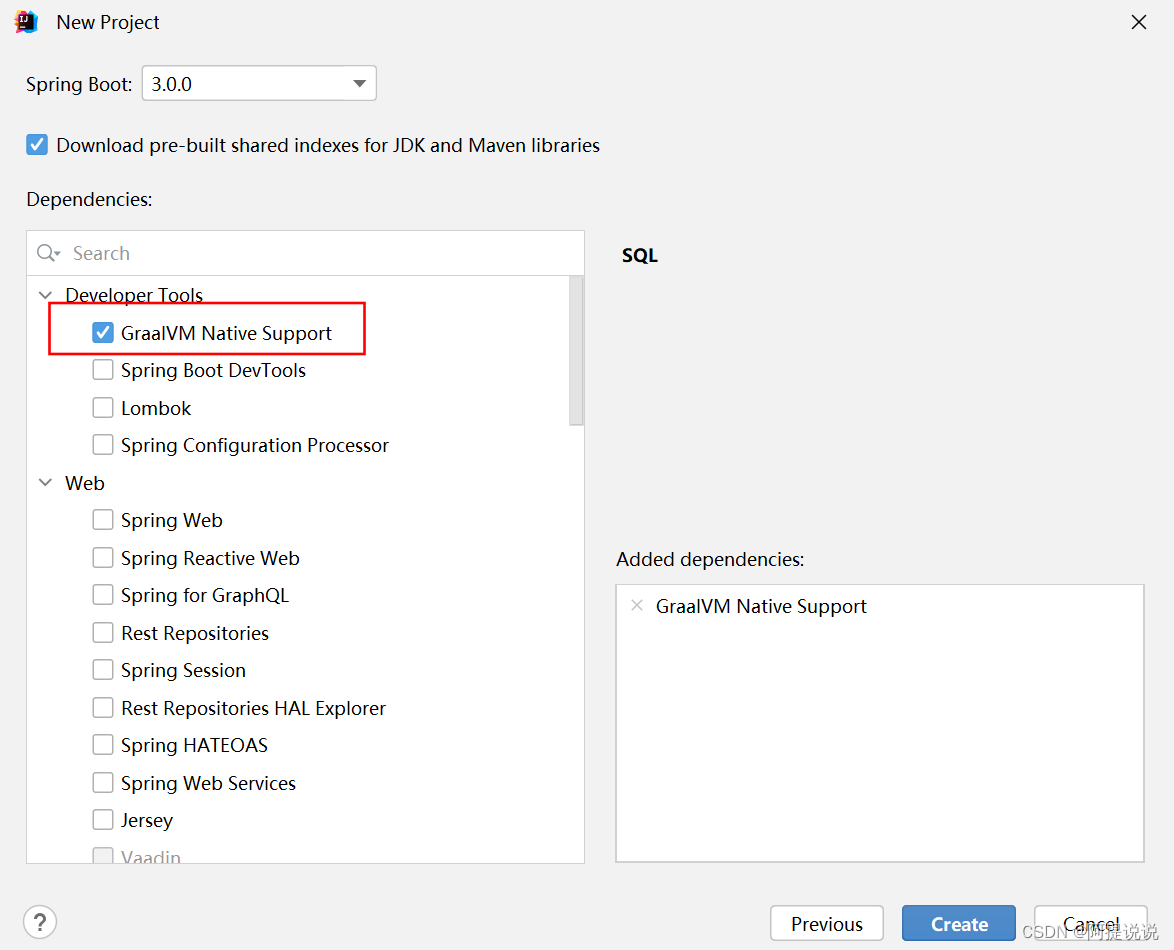This screenshot has height=950, width=1174.
Task: Click the Cancel button
Action: (1091, 924)
